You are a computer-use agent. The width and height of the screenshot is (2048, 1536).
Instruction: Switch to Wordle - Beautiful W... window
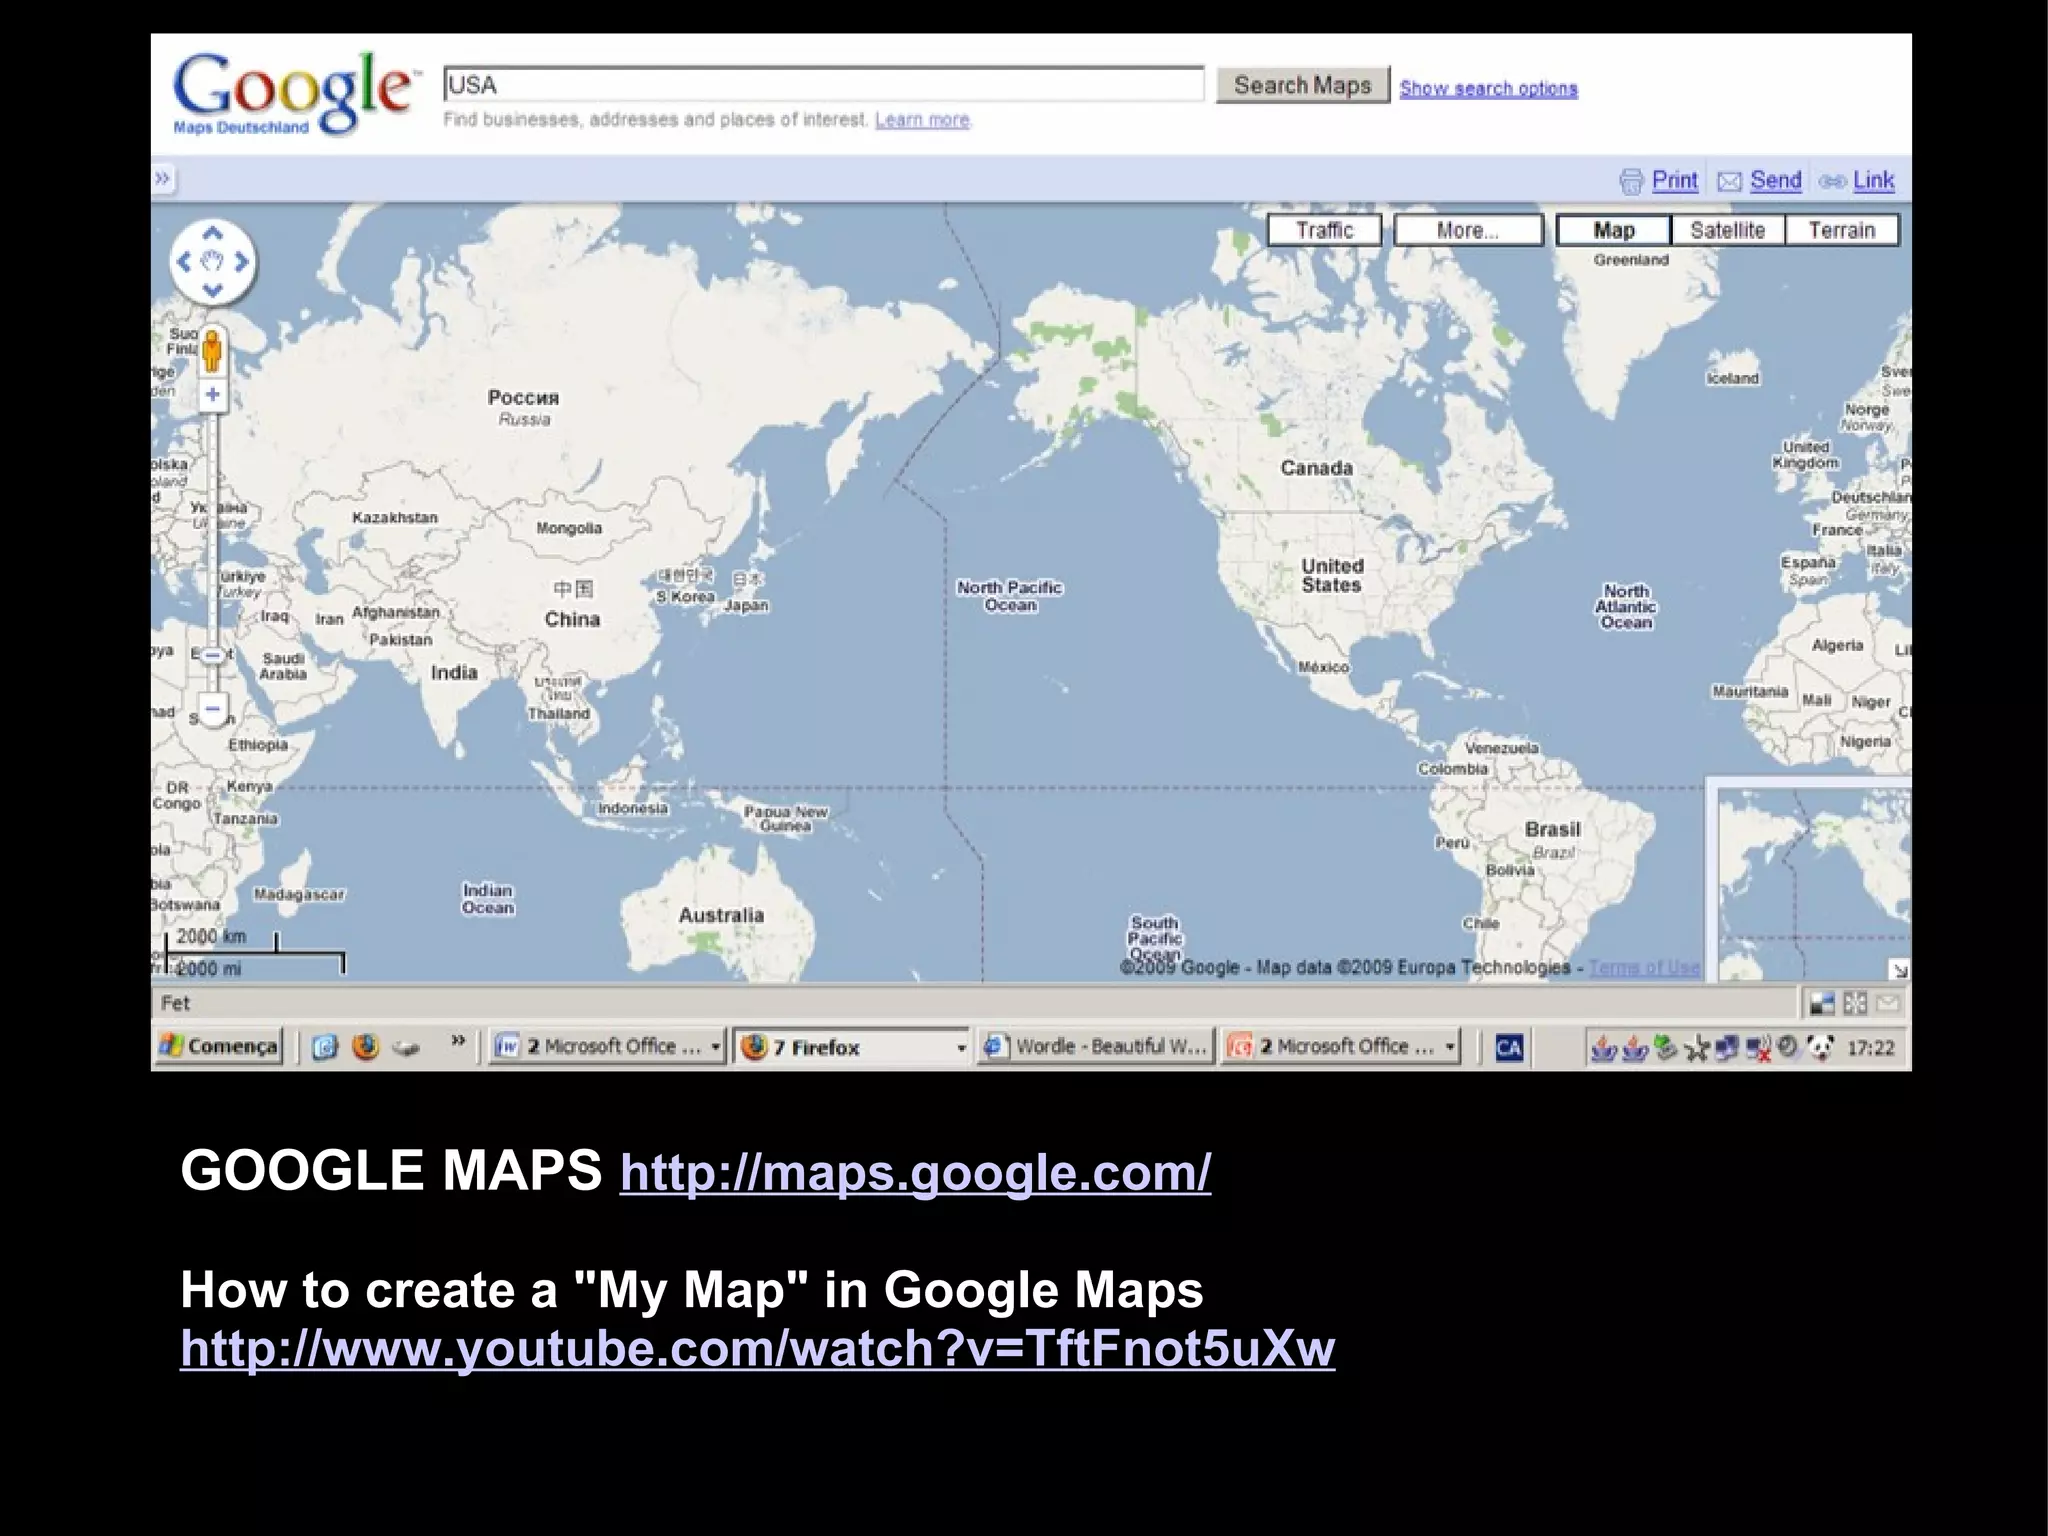tap(1096, 1046)
